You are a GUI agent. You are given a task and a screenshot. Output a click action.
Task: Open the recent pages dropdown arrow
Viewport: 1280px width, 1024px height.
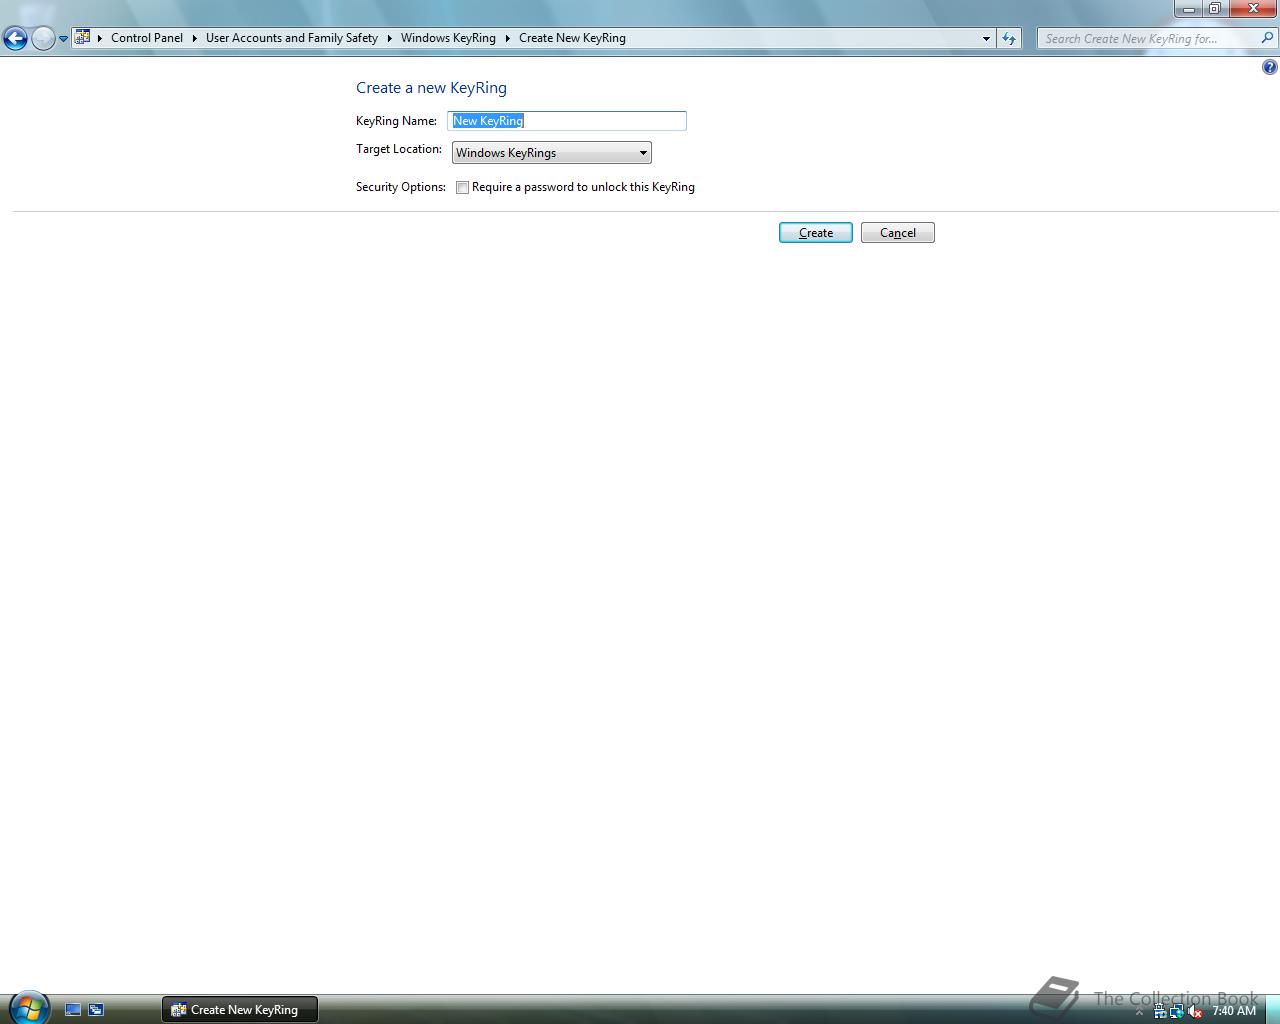click(63, 39)
